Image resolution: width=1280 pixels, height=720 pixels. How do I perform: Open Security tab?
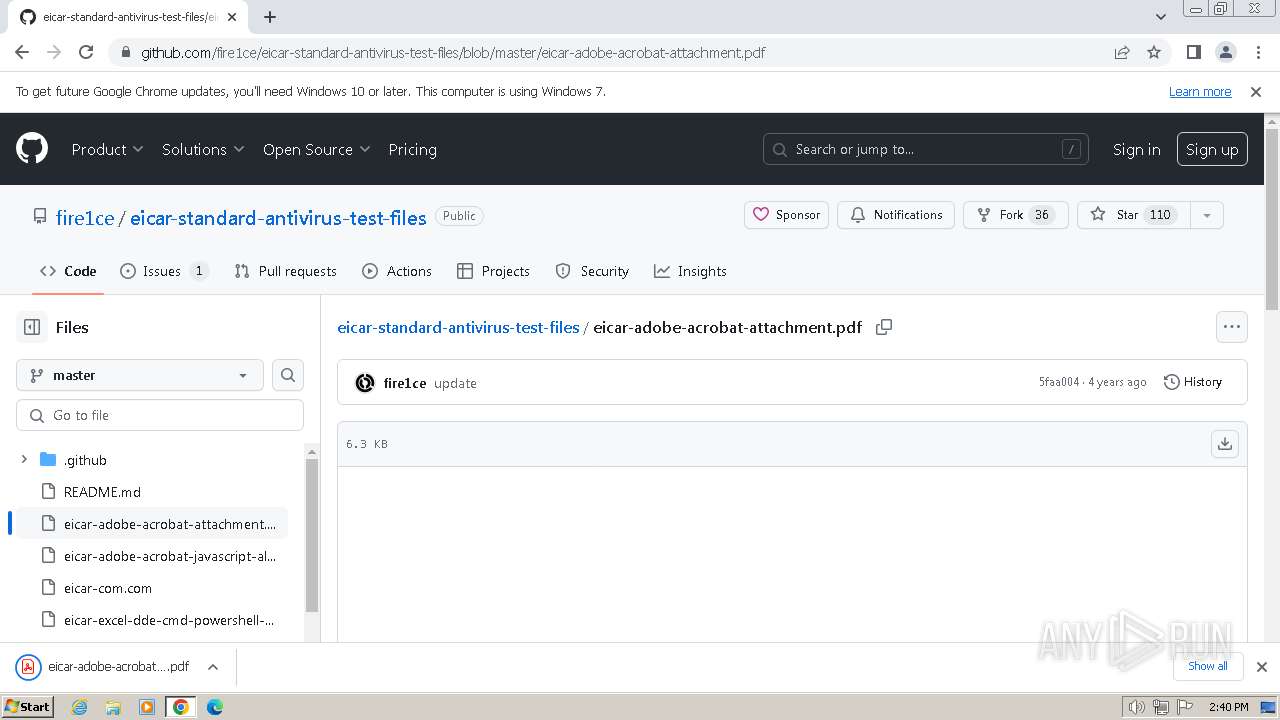click(592, 271)
